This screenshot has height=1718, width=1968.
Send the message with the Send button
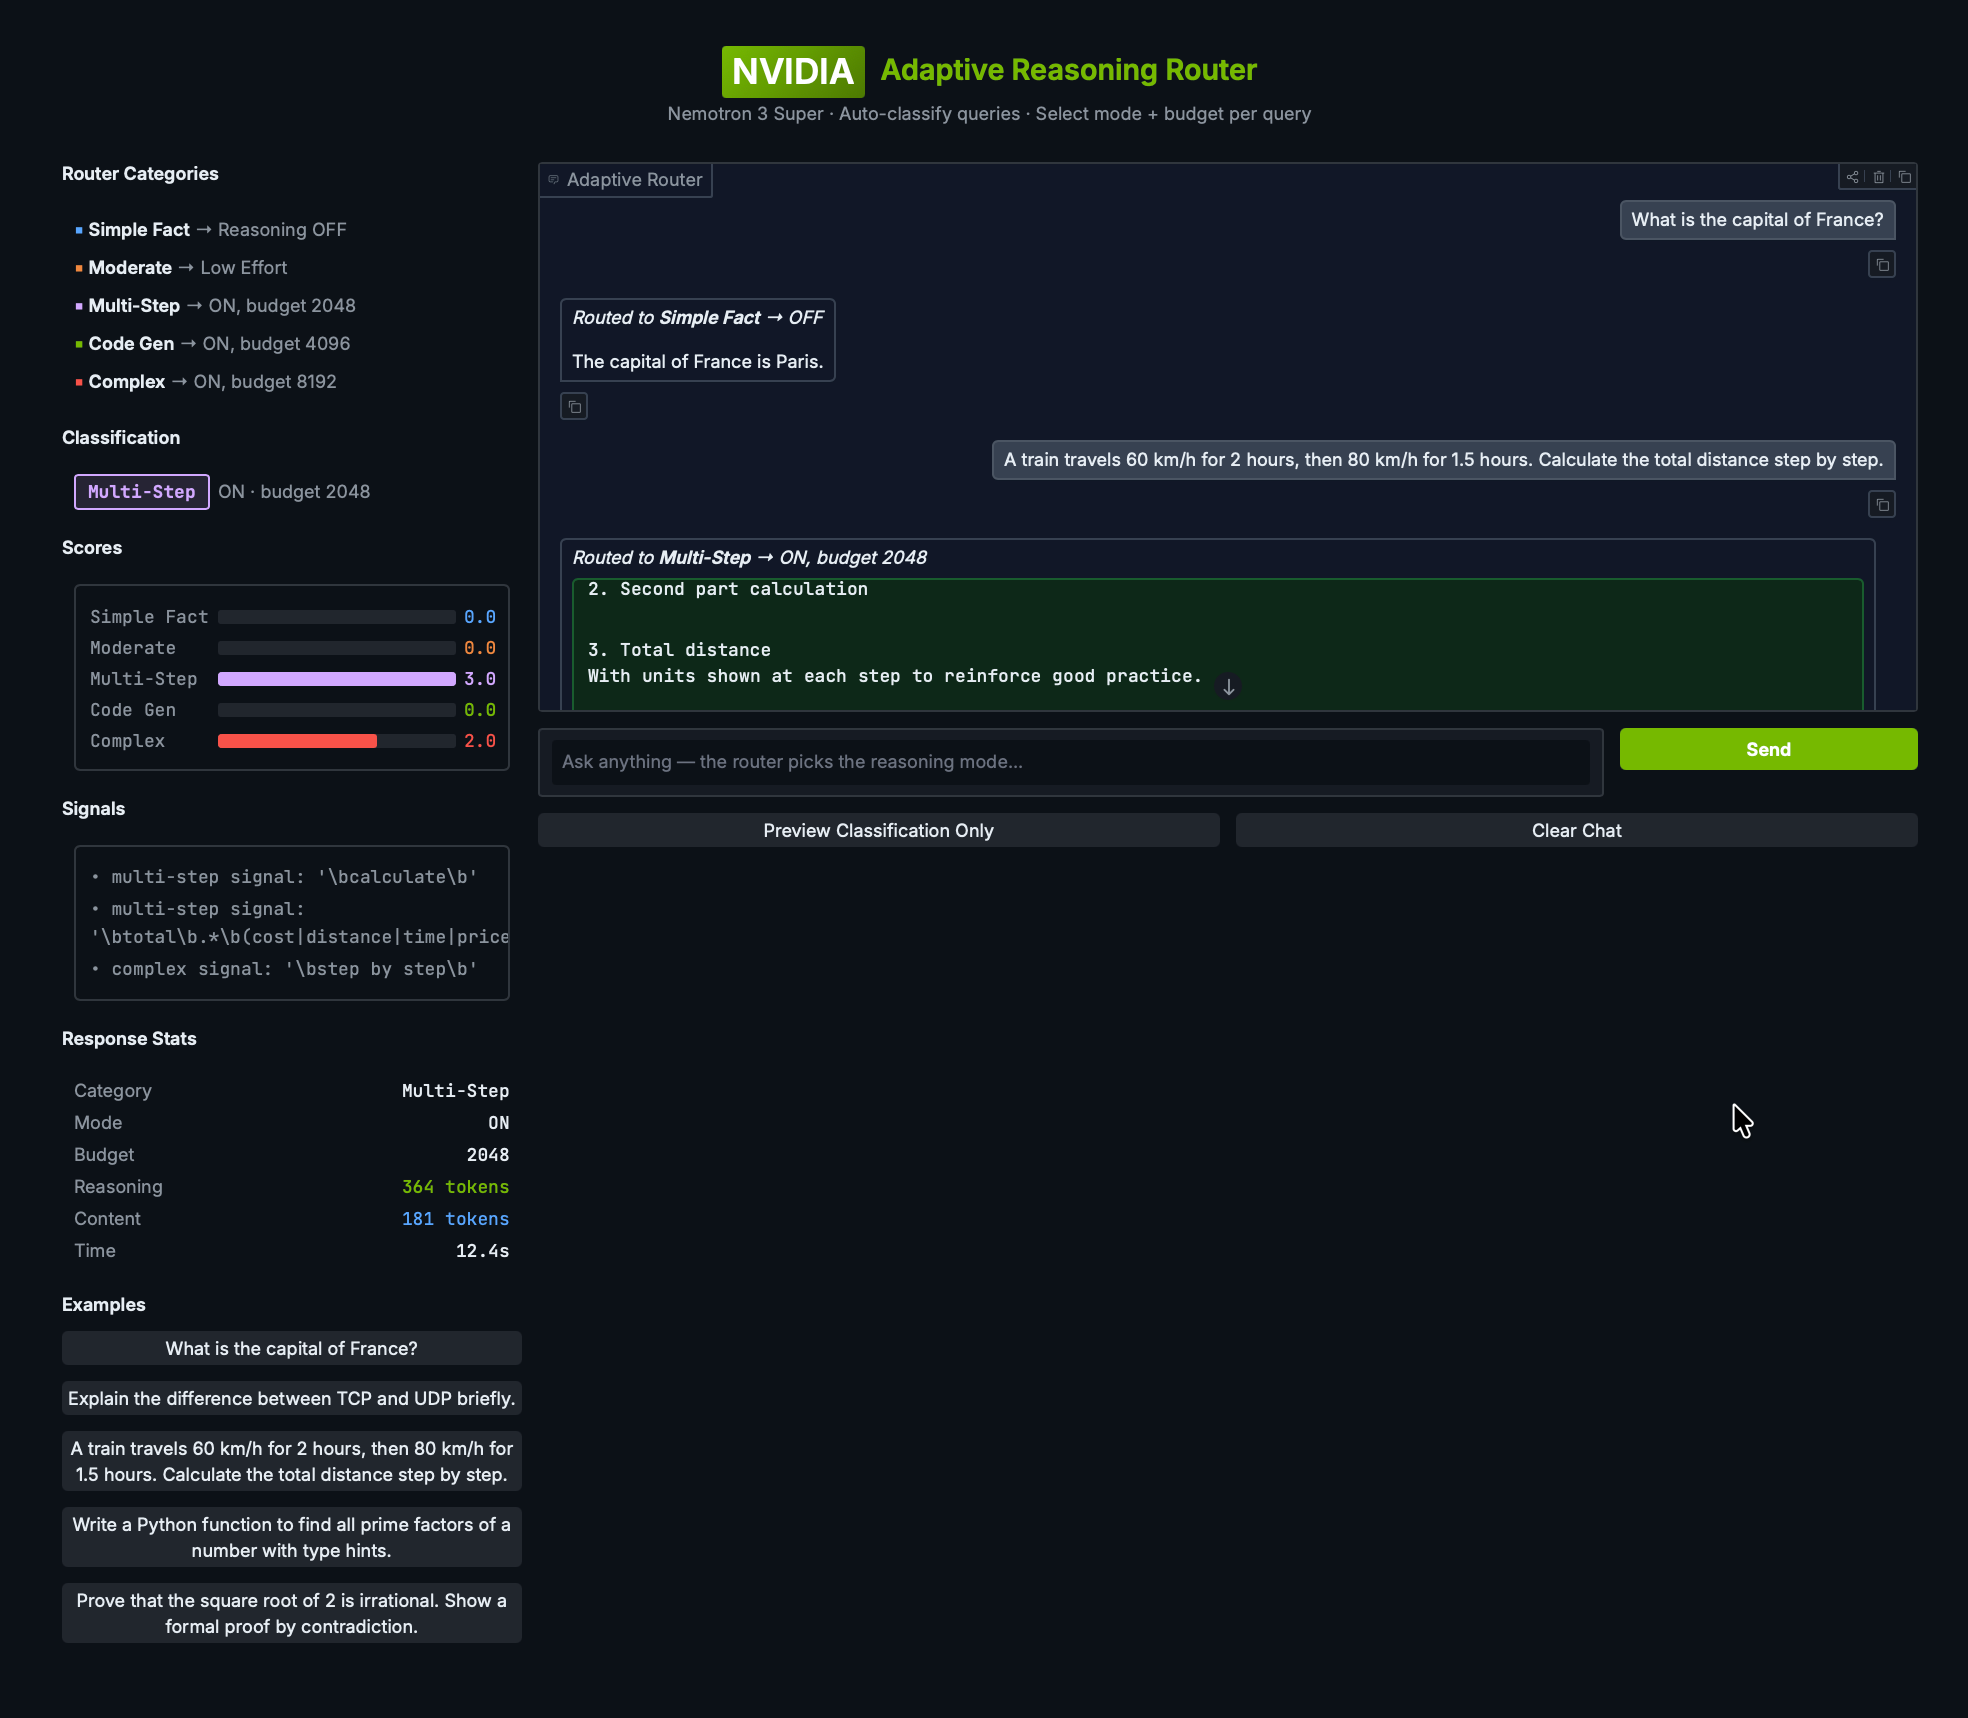pyautogui.click(x=1768, y=749)
